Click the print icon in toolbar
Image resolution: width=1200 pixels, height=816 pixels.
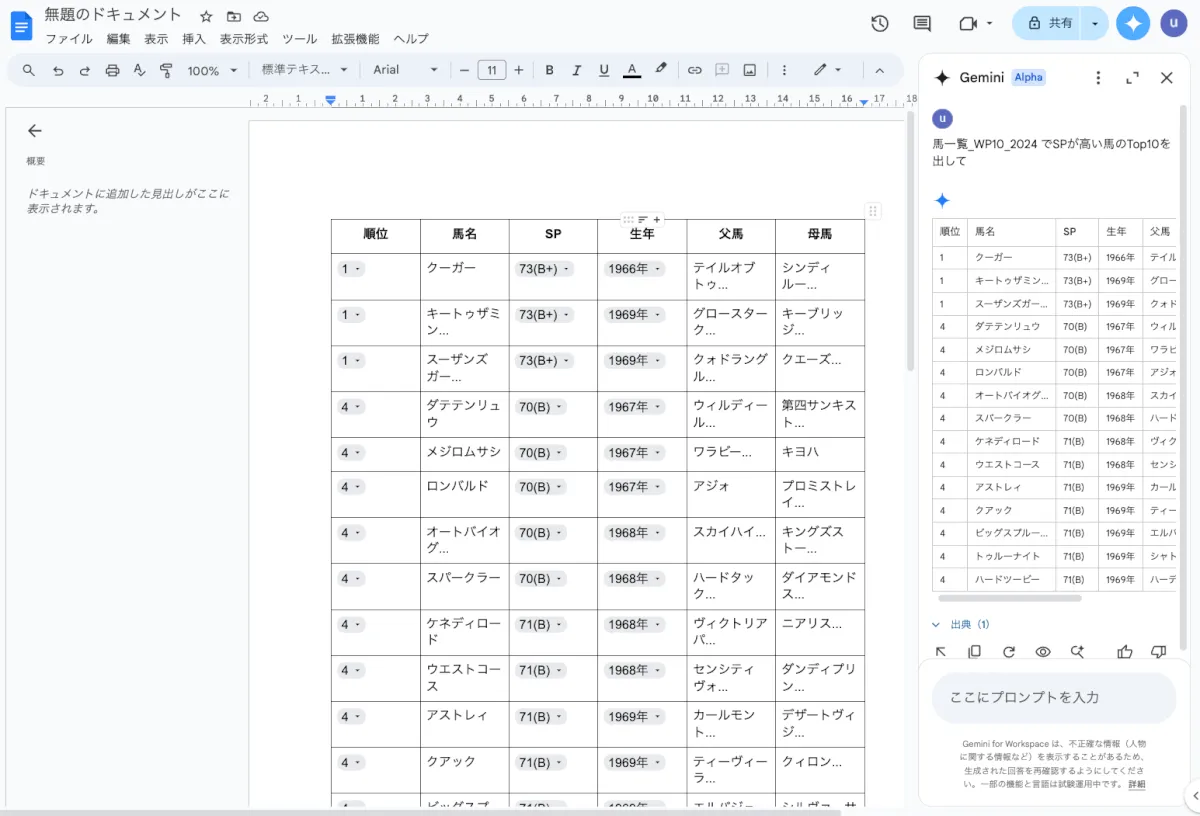click(x=112, y=70)
